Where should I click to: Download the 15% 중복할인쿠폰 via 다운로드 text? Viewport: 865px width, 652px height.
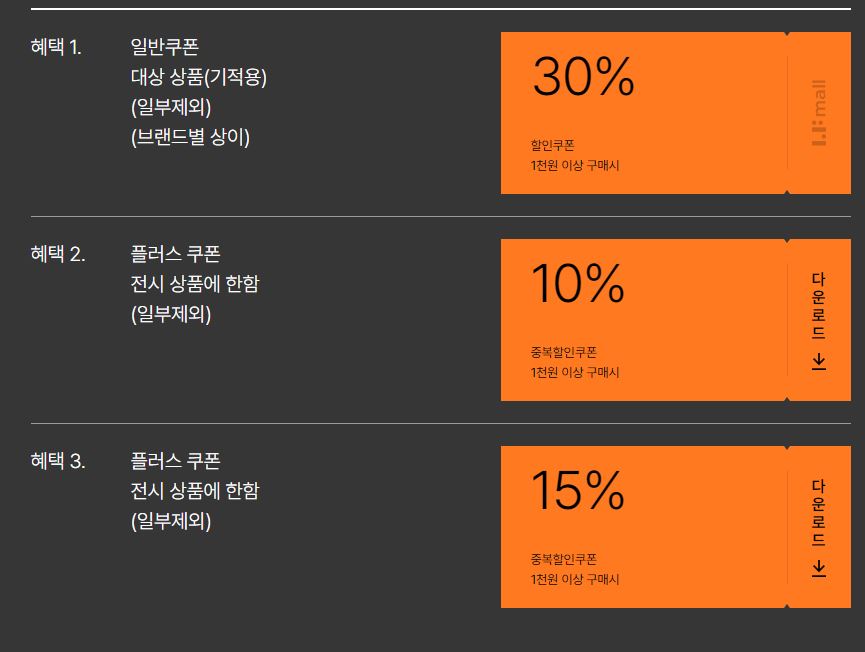click(x=819, y=513)
